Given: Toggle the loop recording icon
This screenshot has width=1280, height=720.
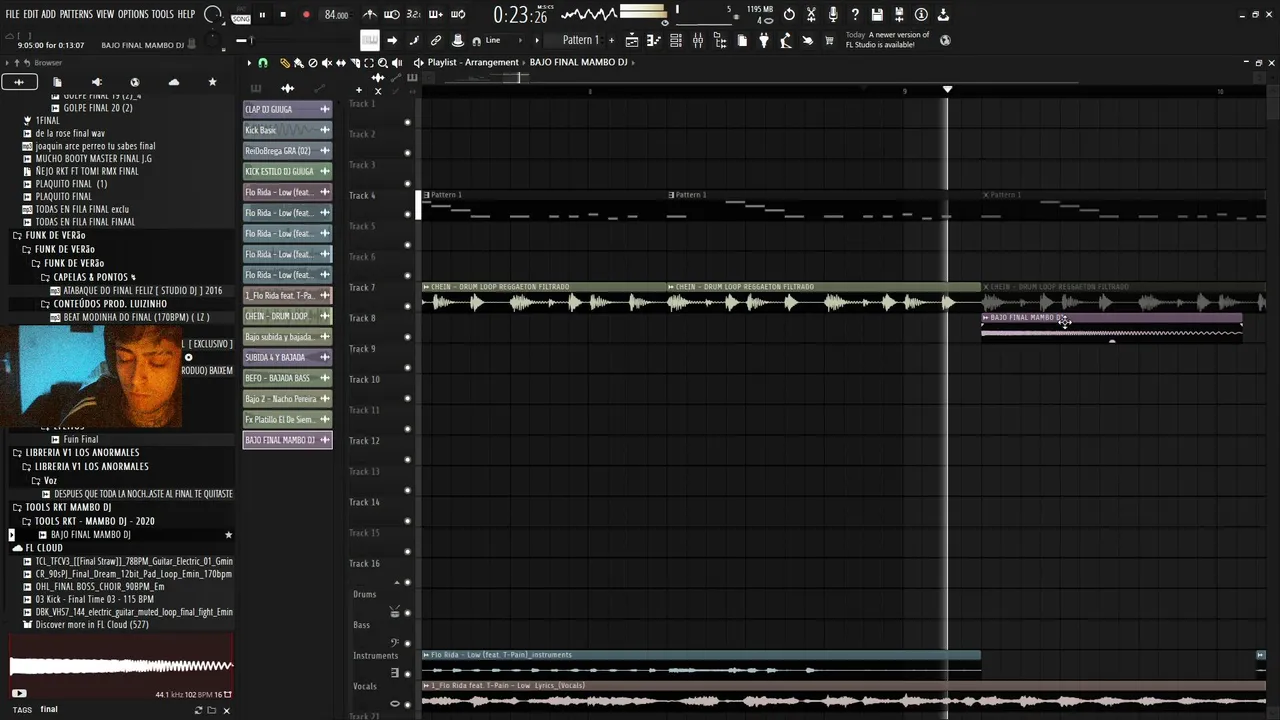Looking at the screenshot, I should pos(458,15).
